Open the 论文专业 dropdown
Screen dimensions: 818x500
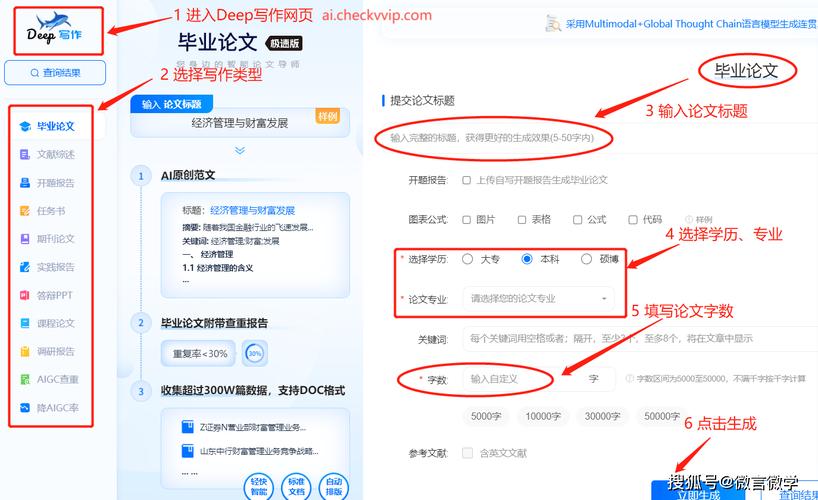(x=538, y=299)
